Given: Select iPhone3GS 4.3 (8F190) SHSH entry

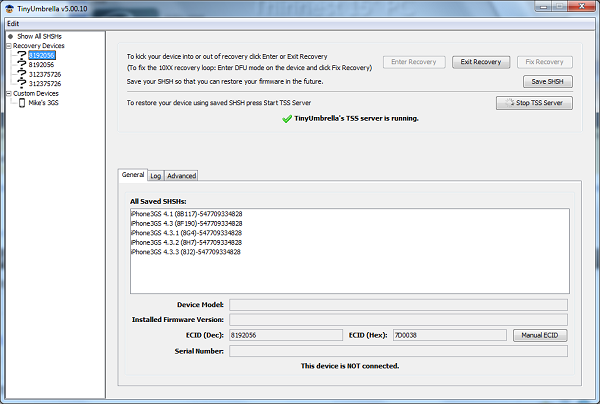Looking at the screenshot, I should coord(186,223).
